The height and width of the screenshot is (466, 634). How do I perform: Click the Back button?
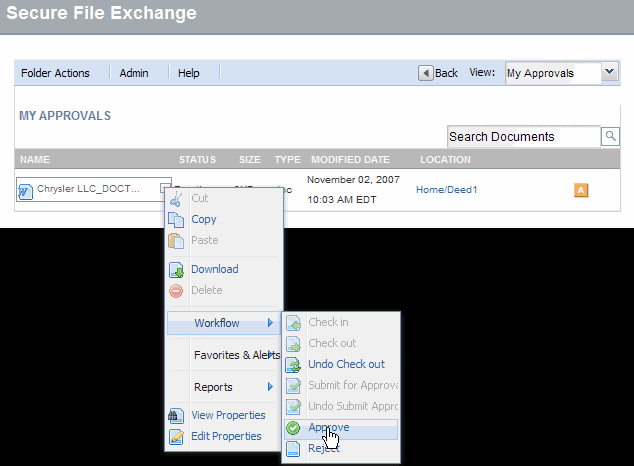pyautogui.click(x=438, y=73)
